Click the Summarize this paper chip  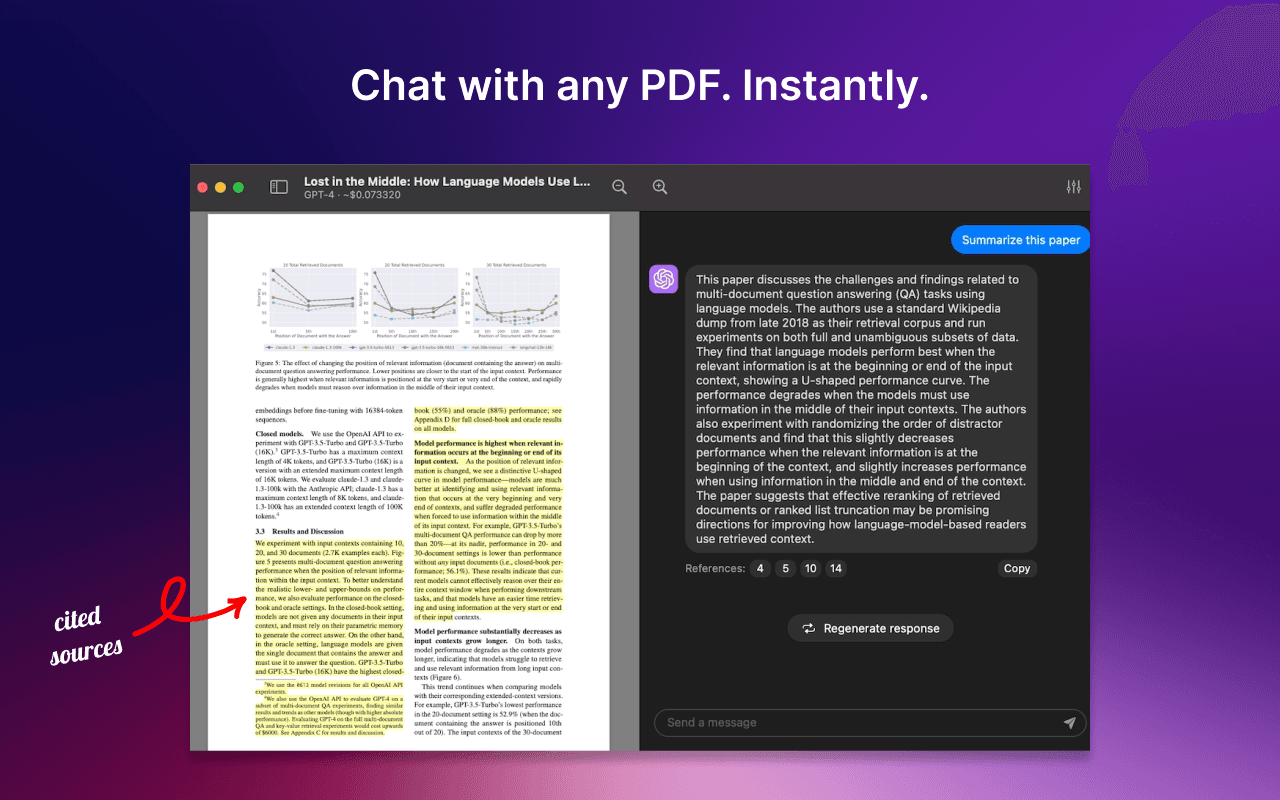click(1020, 239)
